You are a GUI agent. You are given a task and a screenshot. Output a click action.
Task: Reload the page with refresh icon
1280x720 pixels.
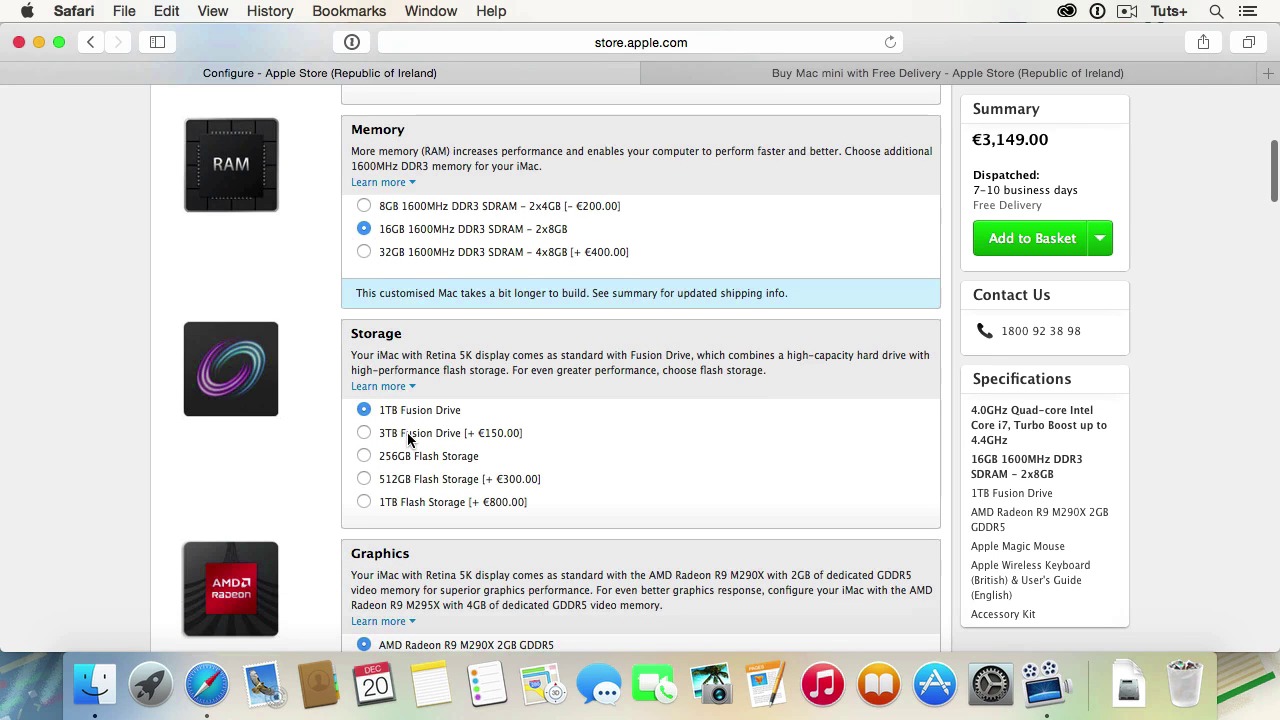click(890, 42)
